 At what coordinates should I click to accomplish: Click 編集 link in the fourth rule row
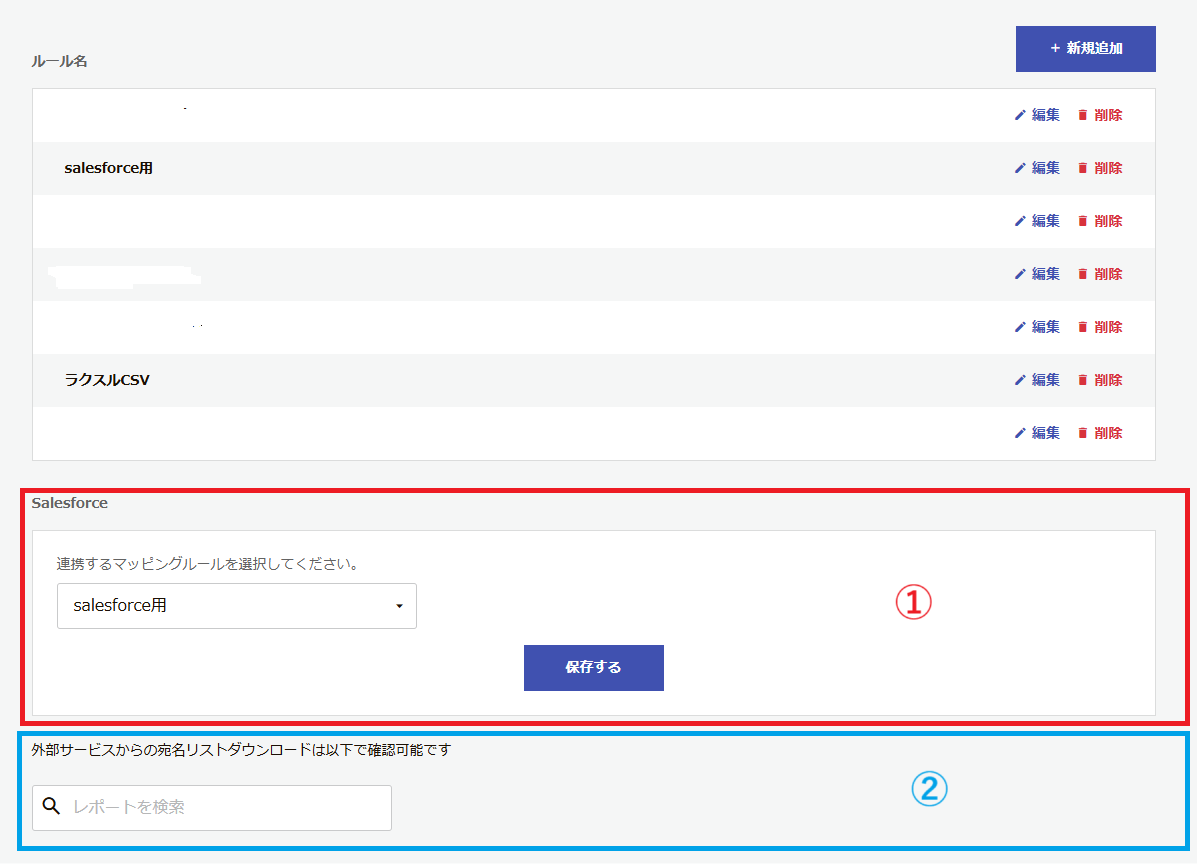[1045, 274]
